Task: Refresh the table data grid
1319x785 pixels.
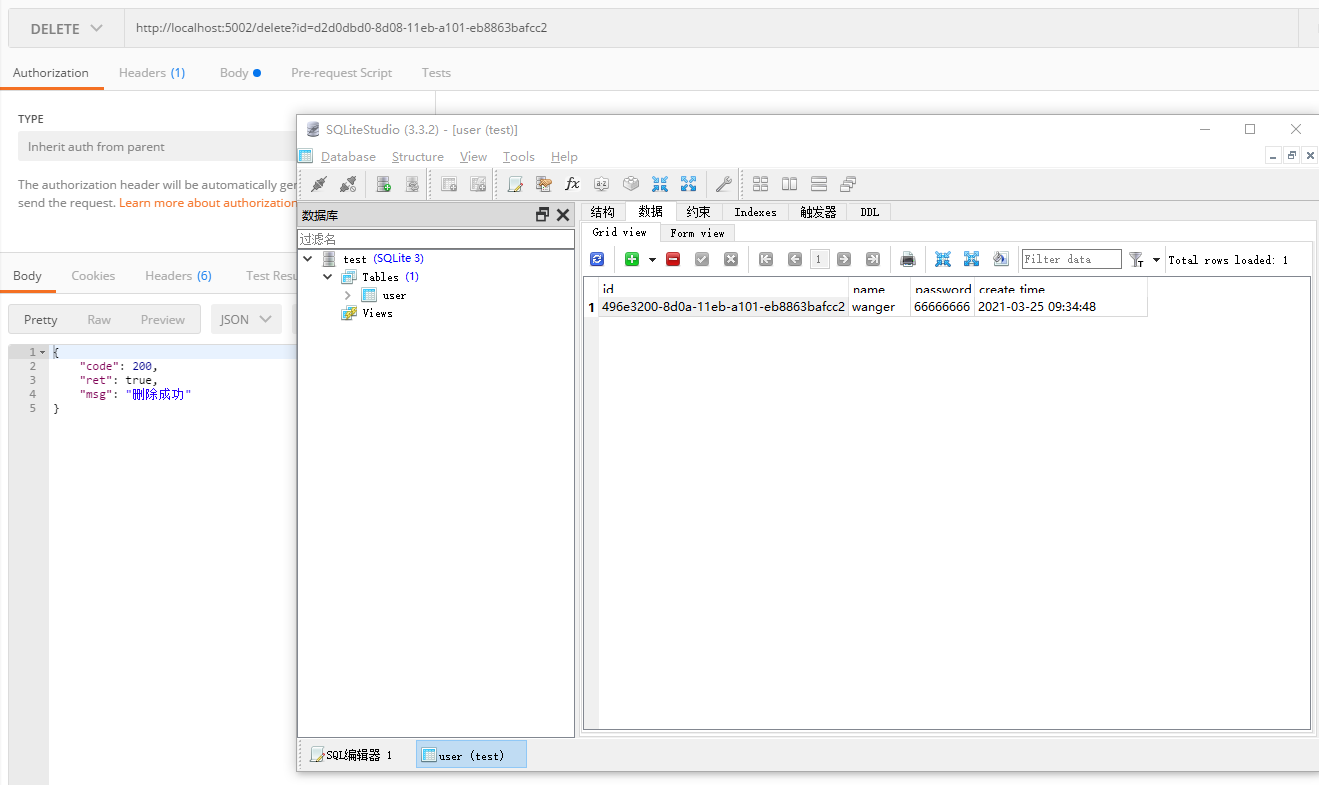Action: [597, 259]
